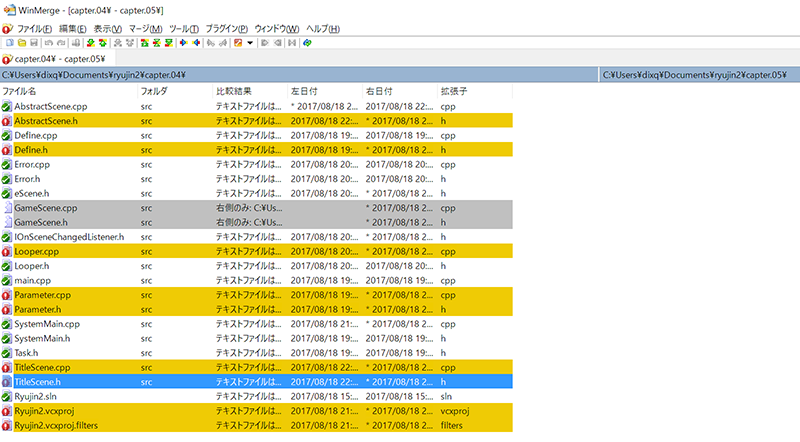Click the right path field capter.05¥
The image size is (800, 442).
pyautogui.click(x=700, y=75)
